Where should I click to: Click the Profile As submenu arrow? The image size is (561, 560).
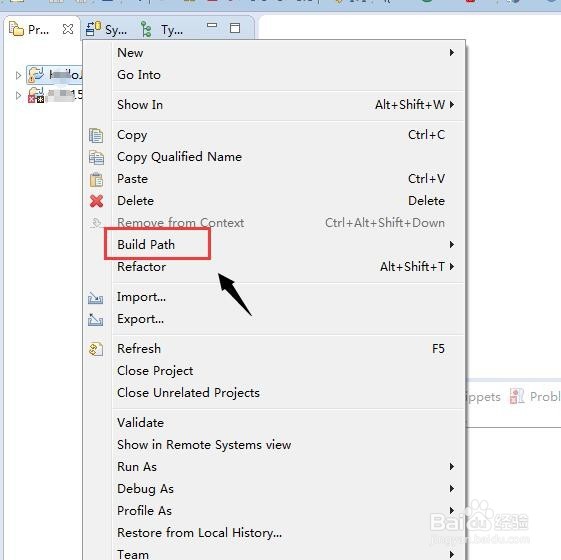pos(452,511)
